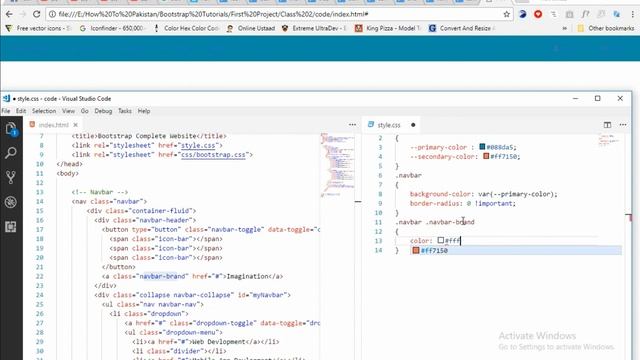
Task: Click the #088da5 primary-color swatch
Action: (482, 147)
